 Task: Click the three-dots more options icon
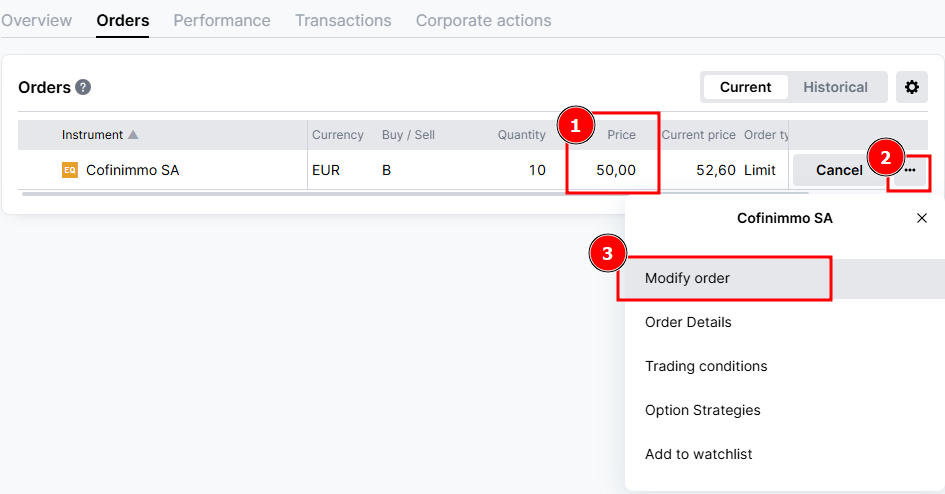coord(910,170)
